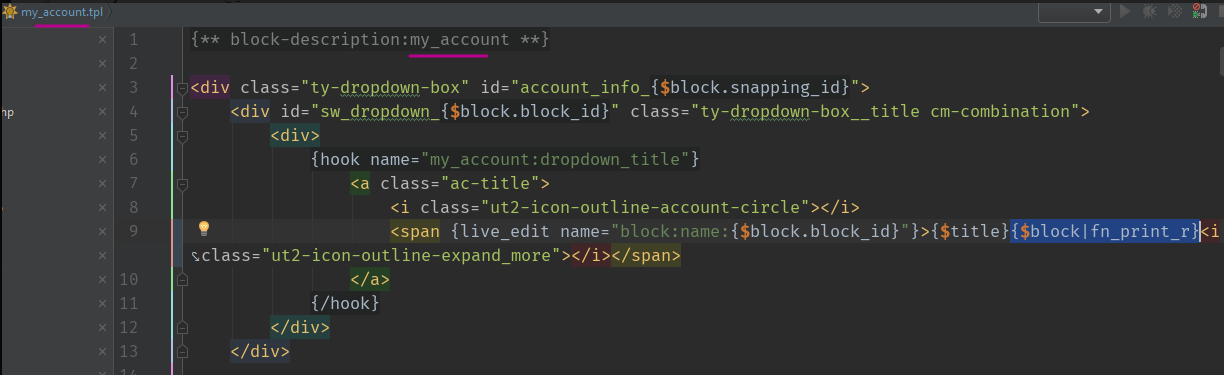Viewport: 1224px width, 375px height.
Task: Click the highlighted {$block|fn_print_r} expression
Action: 1104,232
